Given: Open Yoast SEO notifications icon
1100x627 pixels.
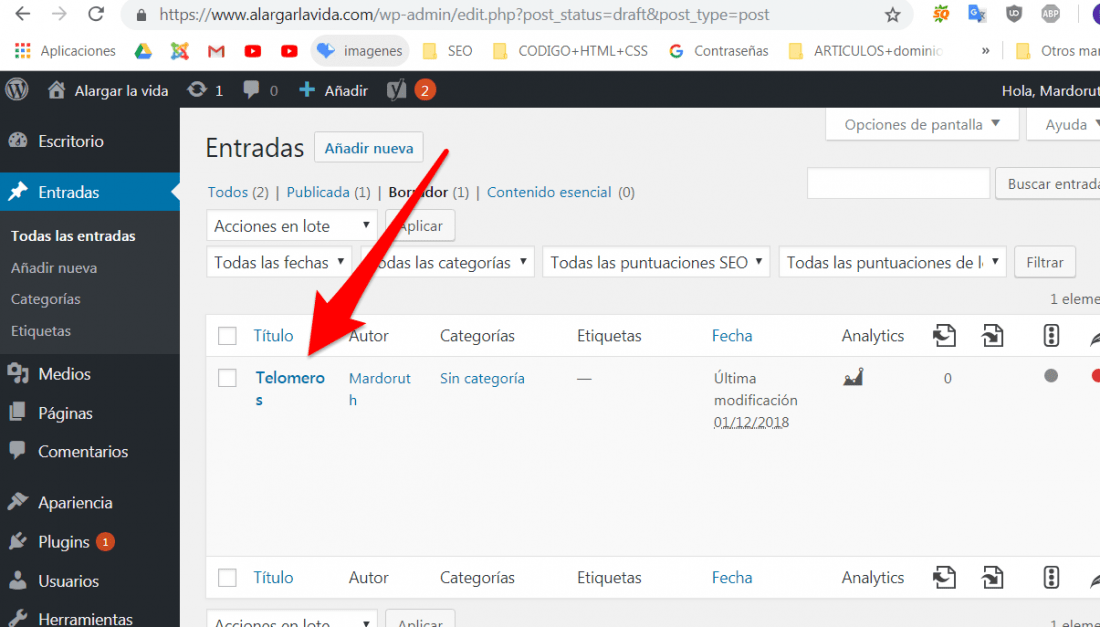Looking at the screenshot, I should 411,90.
